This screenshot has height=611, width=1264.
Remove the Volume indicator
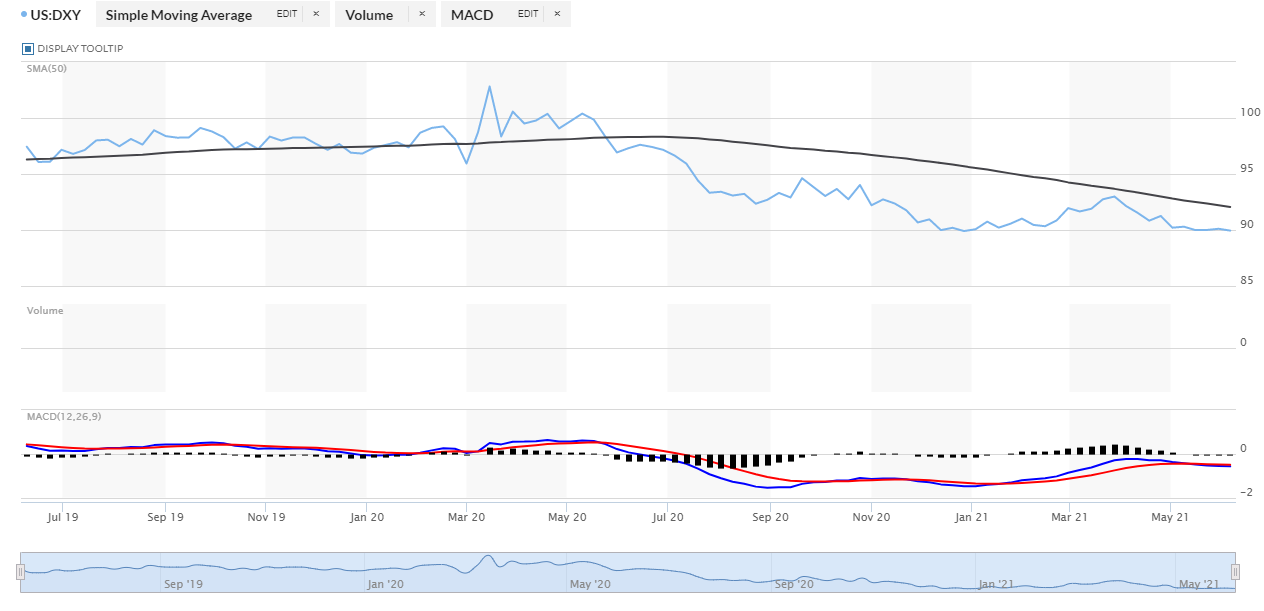(421, 14)
